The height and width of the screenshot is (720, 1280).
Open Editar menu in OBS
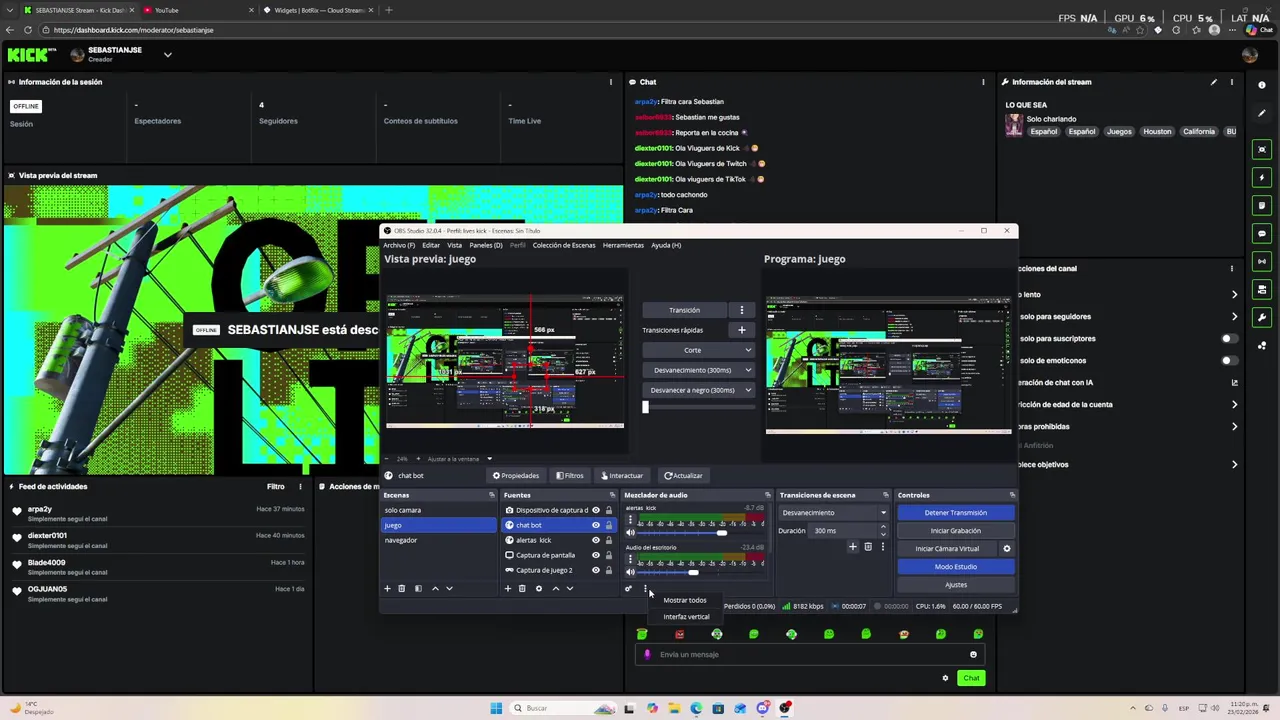(x=431, y=245)
